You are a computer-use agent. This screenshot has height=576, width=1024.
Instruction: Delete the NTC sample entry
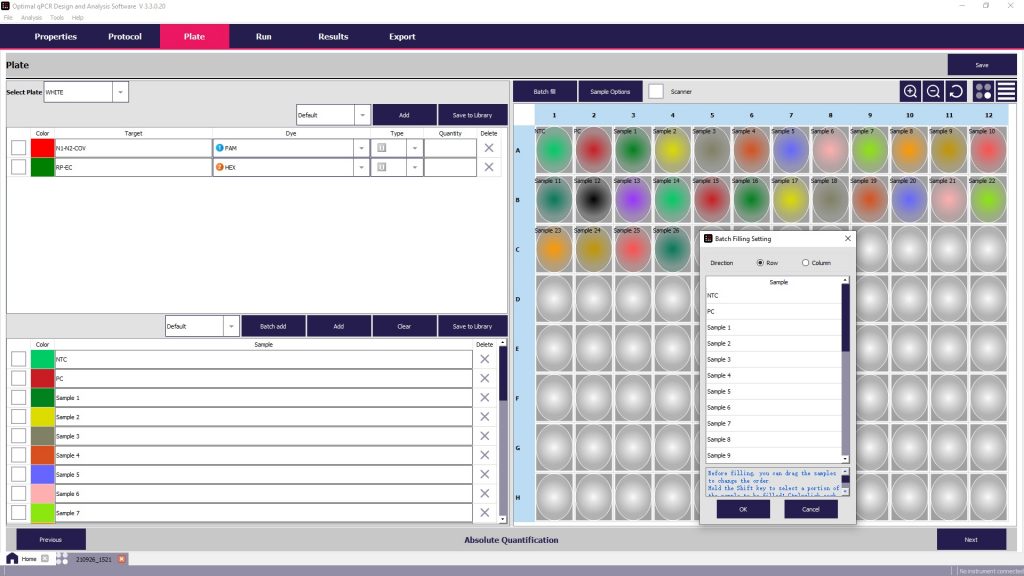coord(485,358)
